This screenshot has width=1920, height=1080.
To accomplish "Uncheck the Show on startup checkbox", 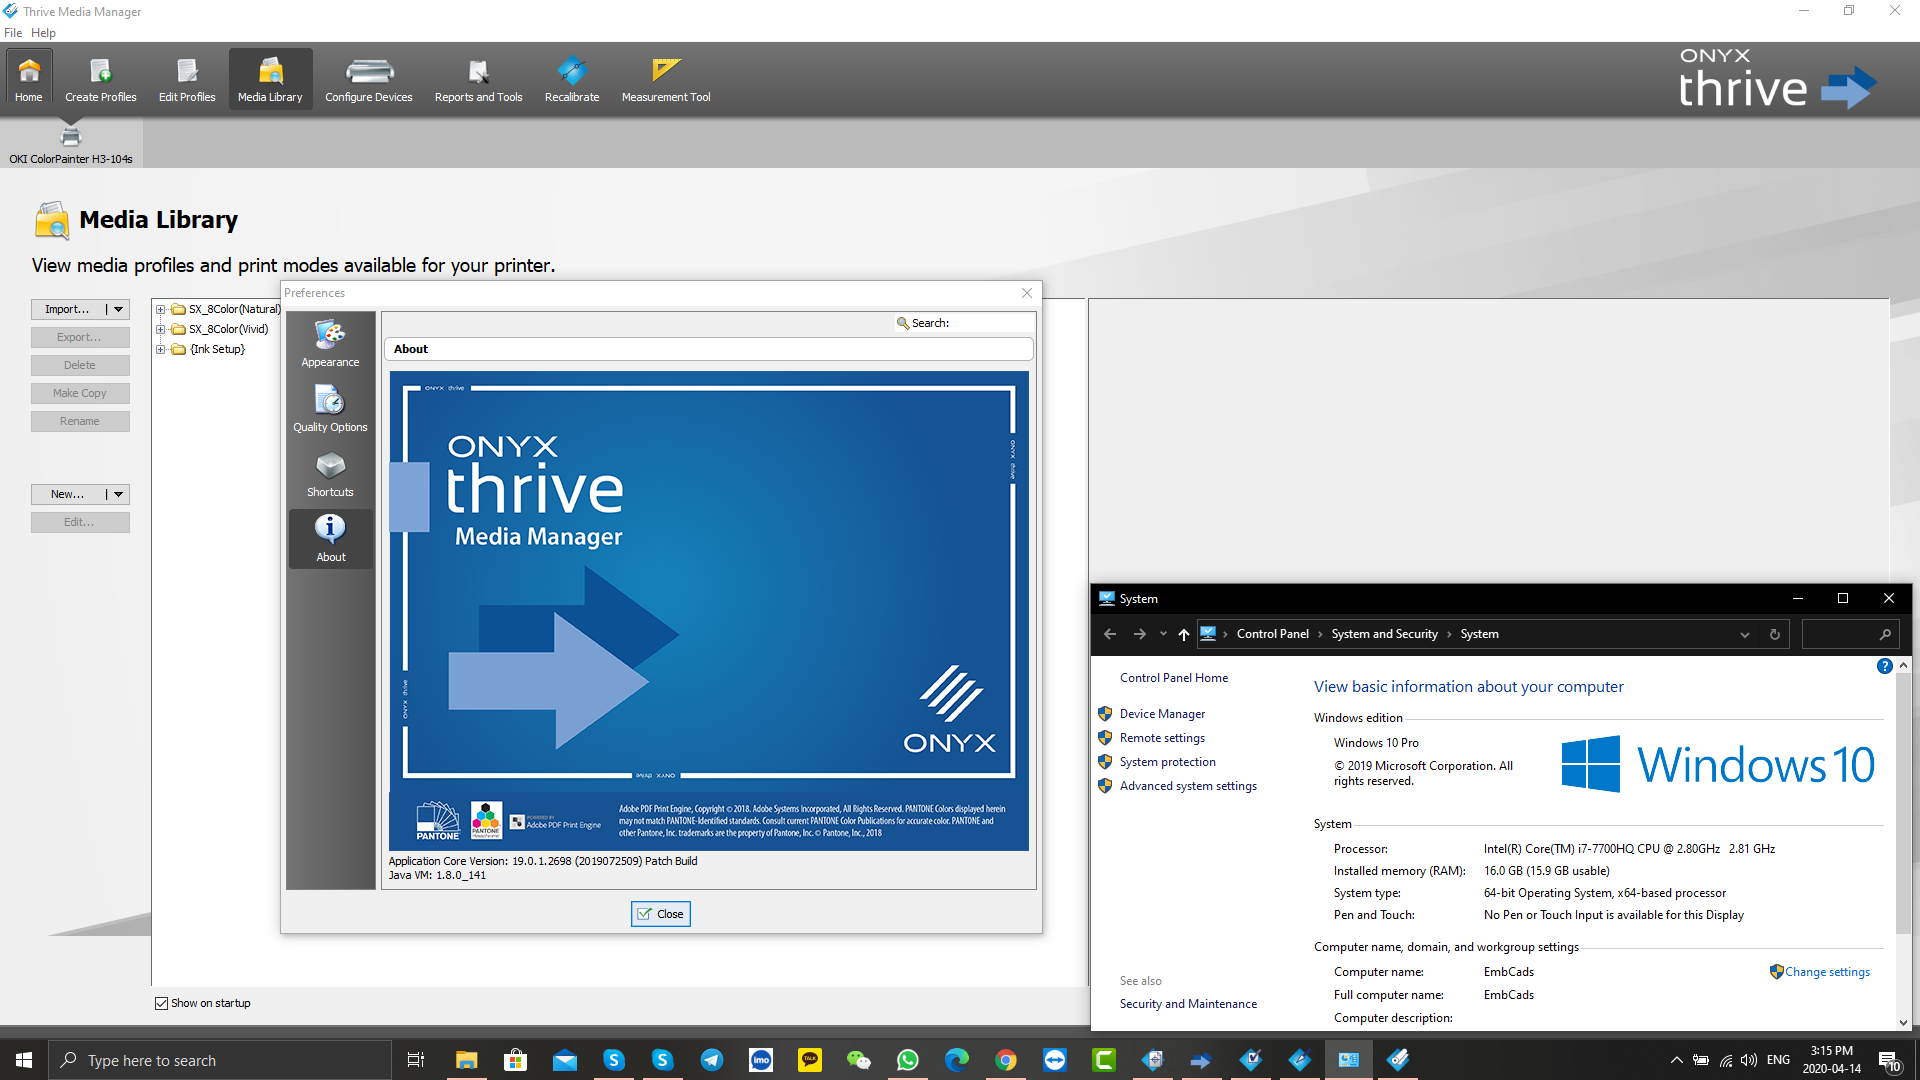I will (161, 1003).
